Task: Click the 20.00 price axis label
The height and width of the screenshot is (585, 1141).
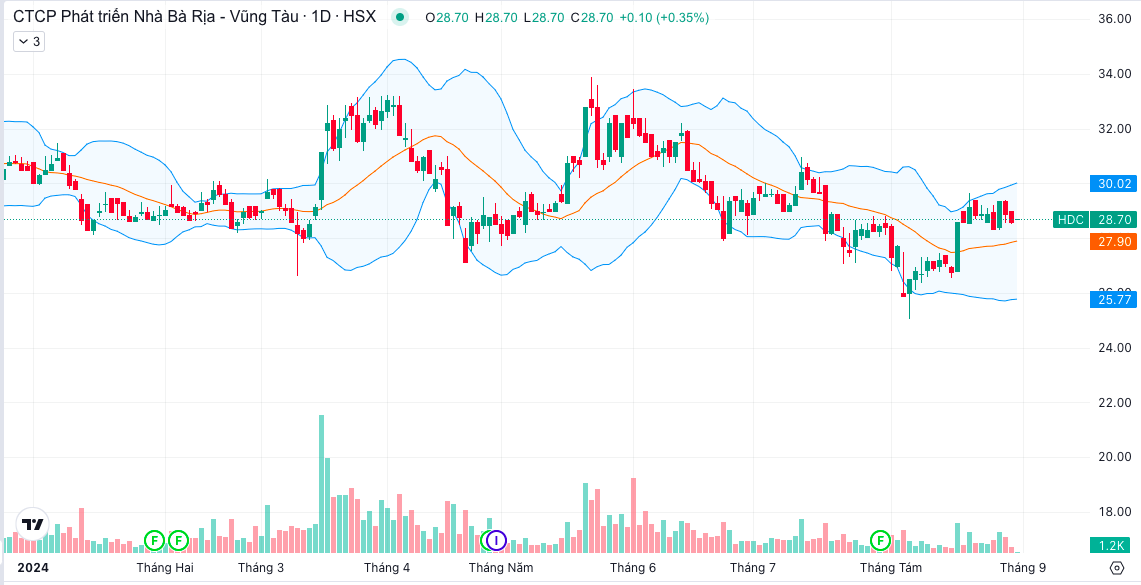Action: 1114,457
